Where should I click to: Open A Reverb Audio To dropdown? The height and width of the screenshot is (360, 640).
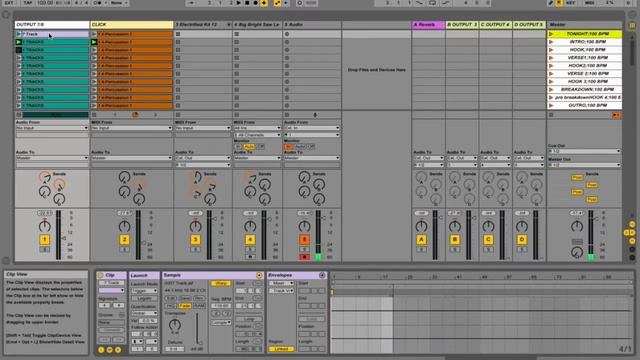point(428,158)
